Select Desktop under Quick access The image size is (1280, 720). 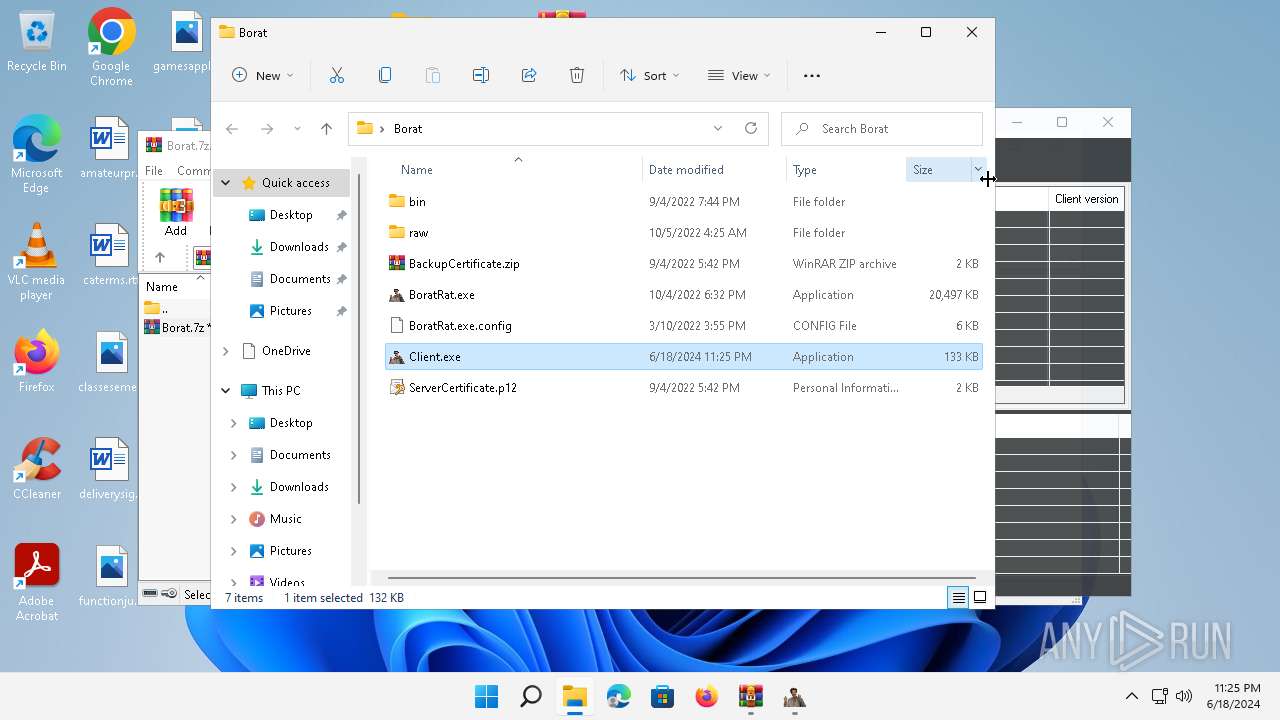click(291, 215)
